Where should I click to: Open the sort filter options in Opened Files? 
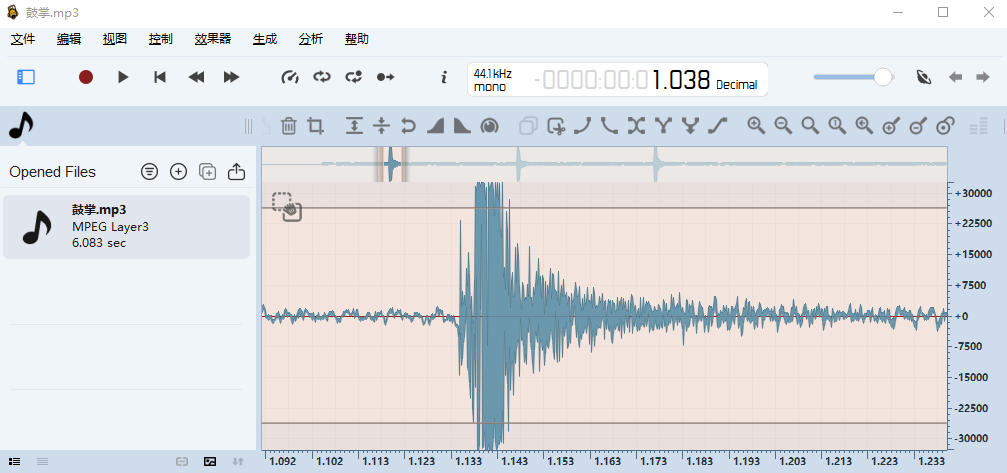coord(149,172)
